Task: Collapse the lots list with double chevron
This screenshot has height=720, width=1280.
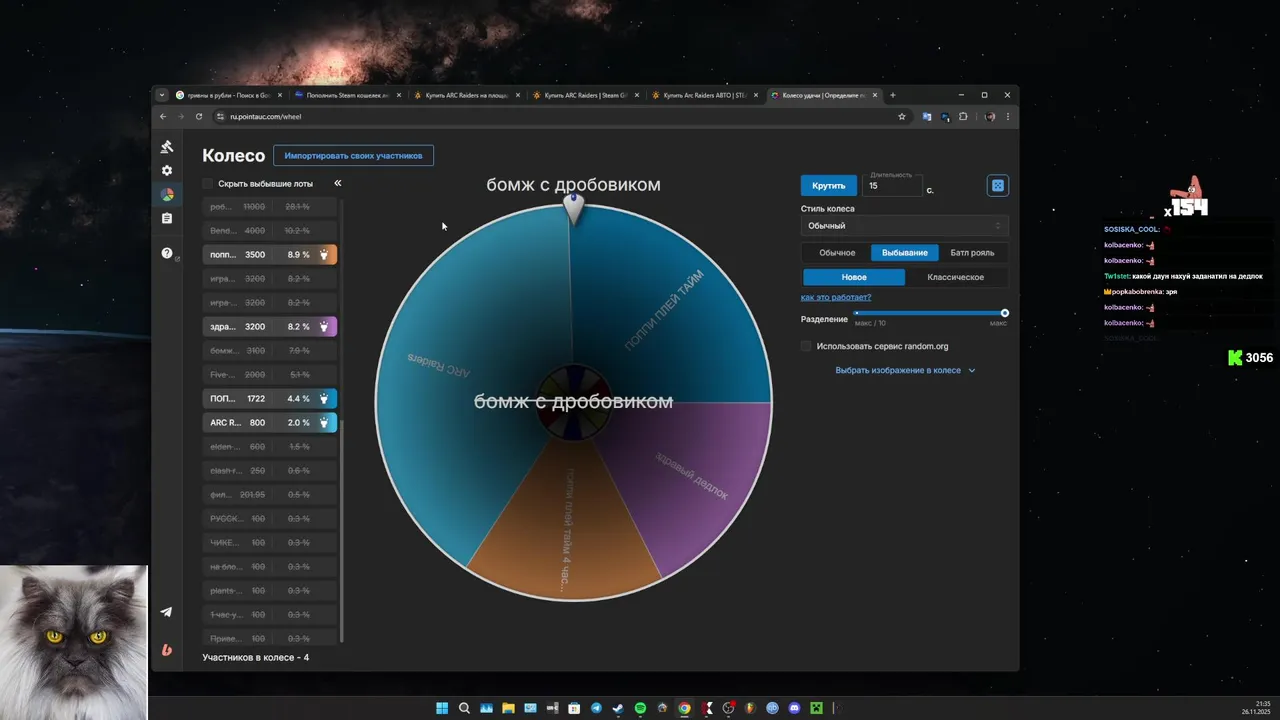Action: 338,183
